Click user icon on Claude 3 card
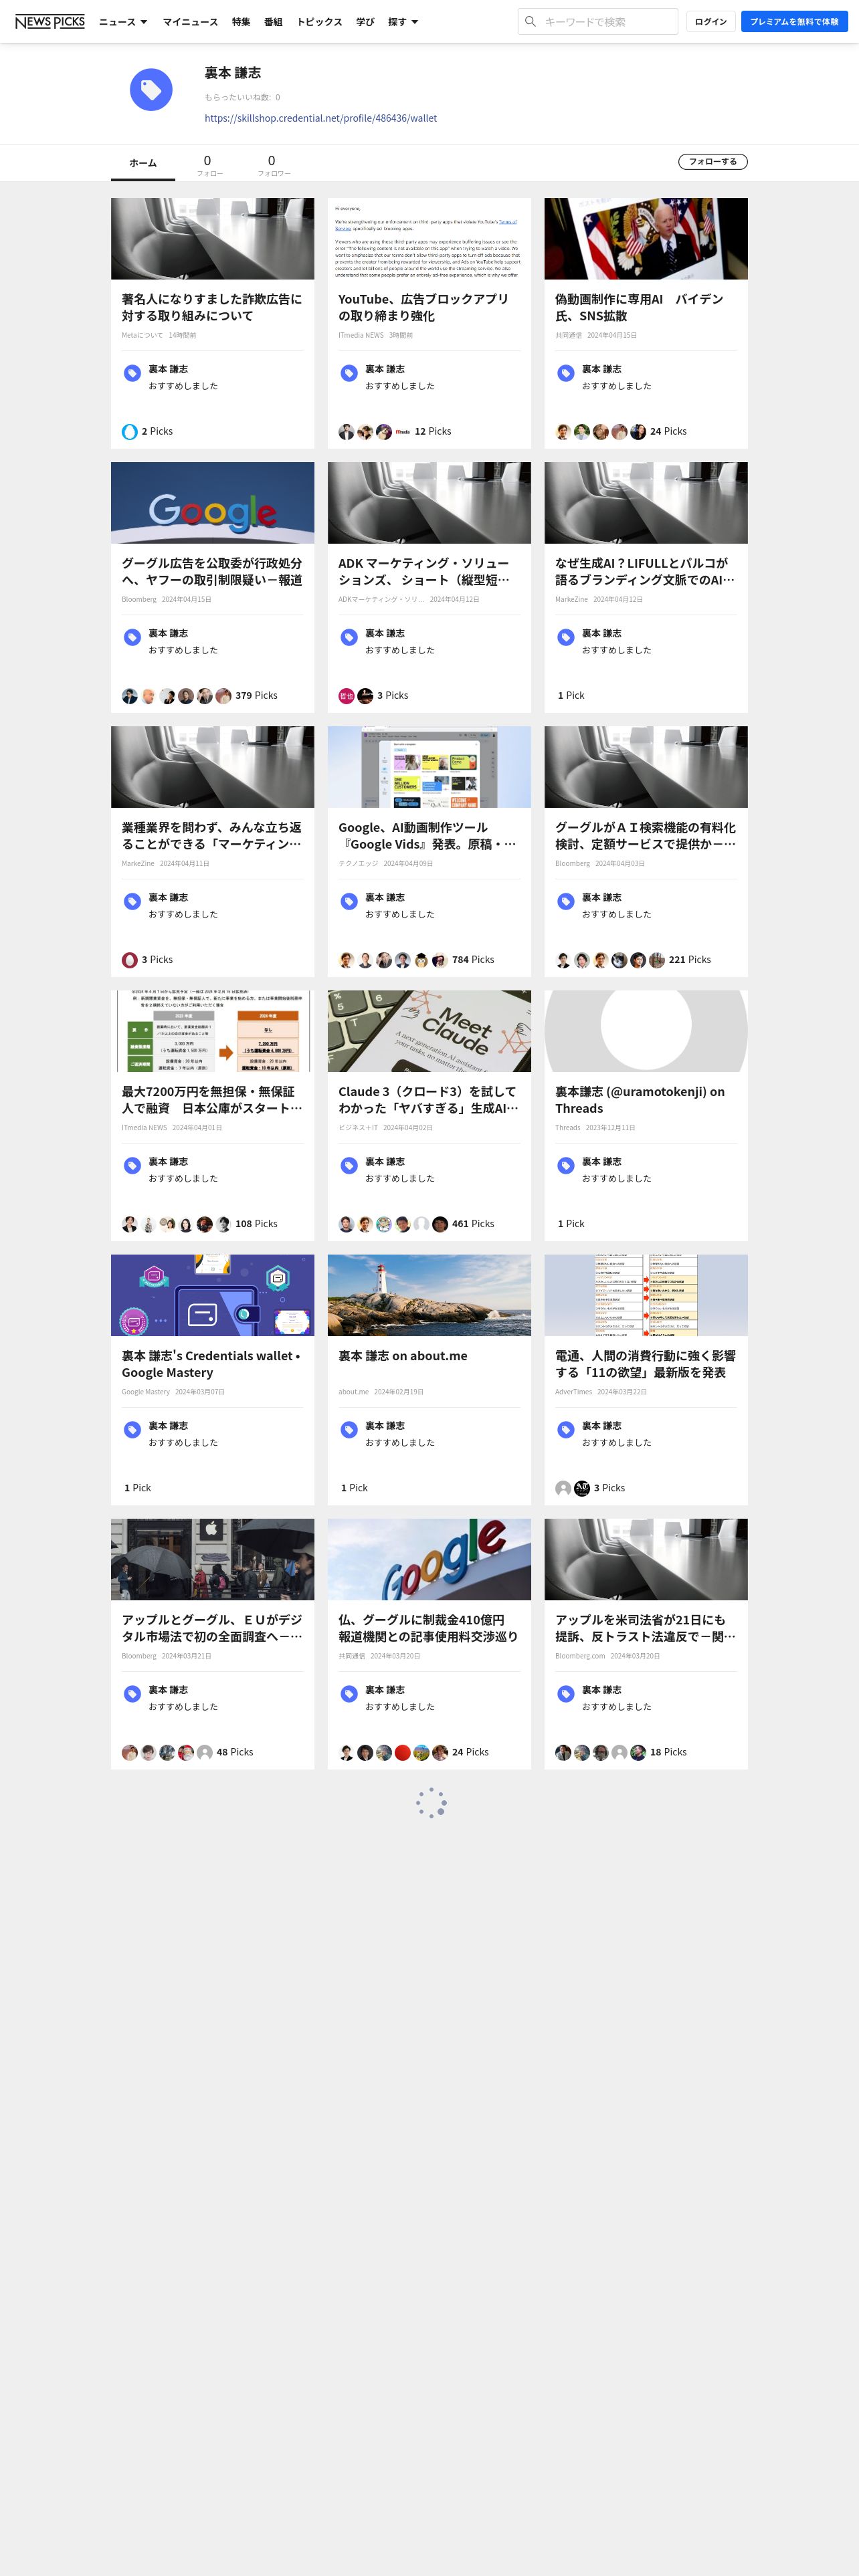The image size is (859, 2576). [x=349, y=1165]
